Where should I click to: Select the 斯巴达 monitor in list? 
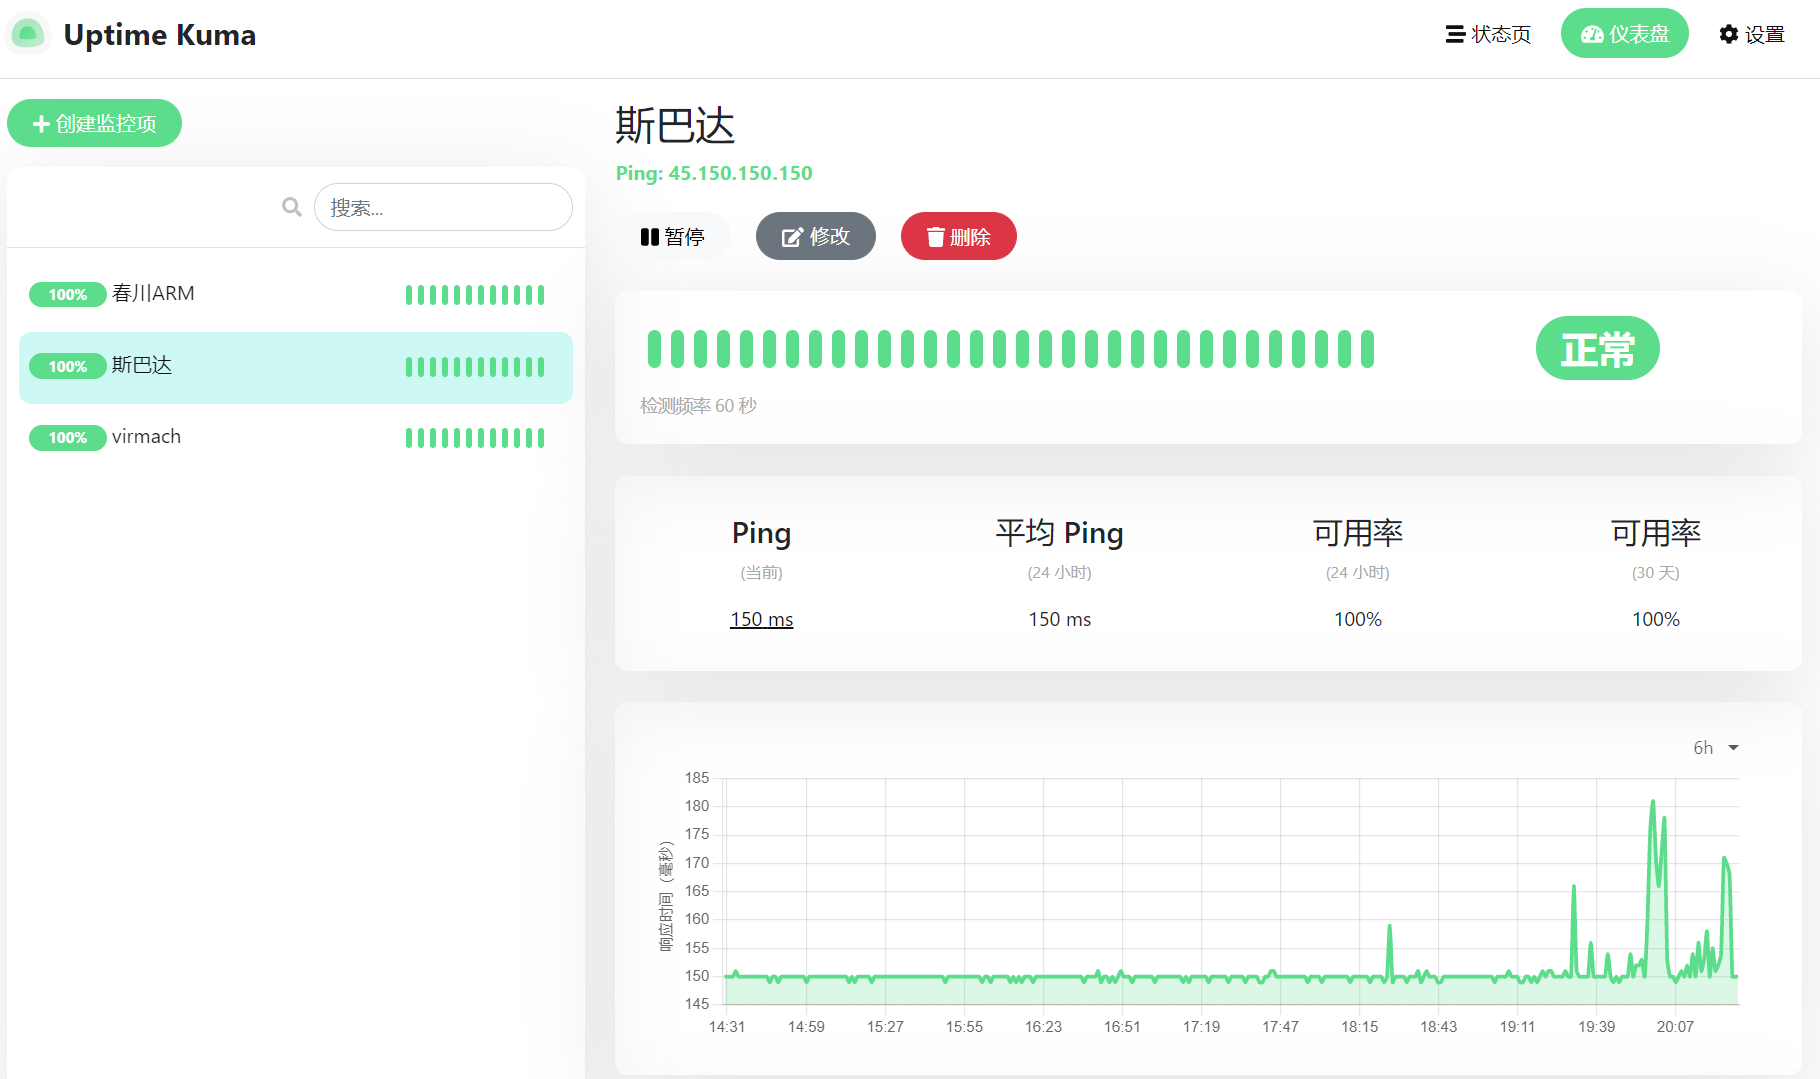click(296, 367)
